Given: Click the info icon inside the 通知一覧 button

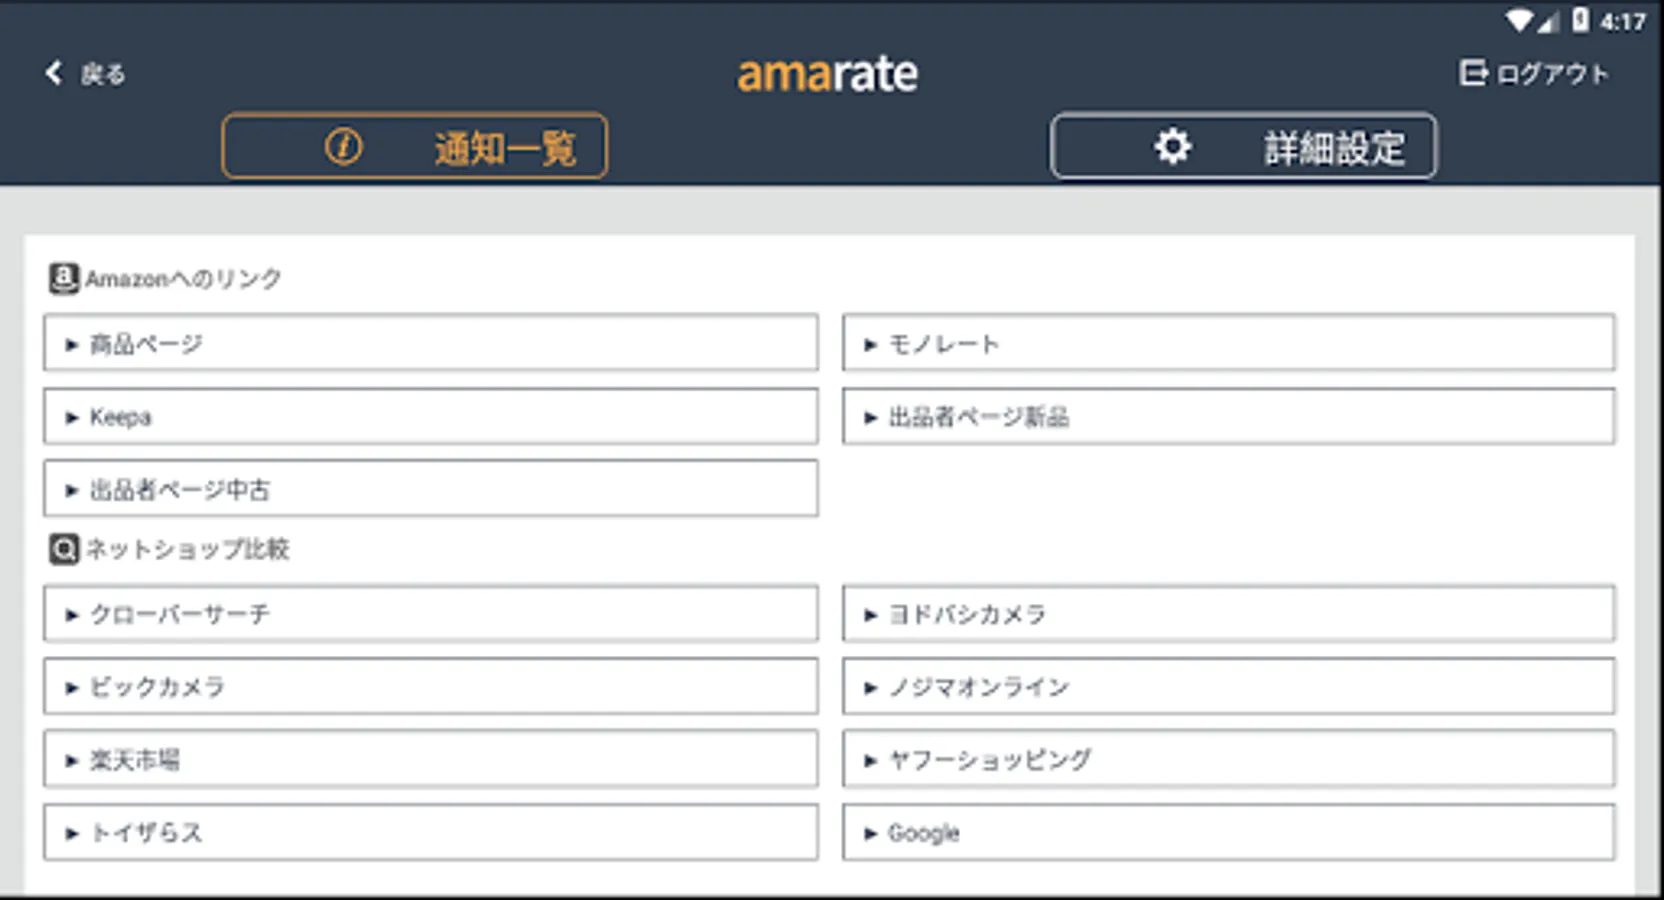Looking at the screenshot, I should coord(345,145).
